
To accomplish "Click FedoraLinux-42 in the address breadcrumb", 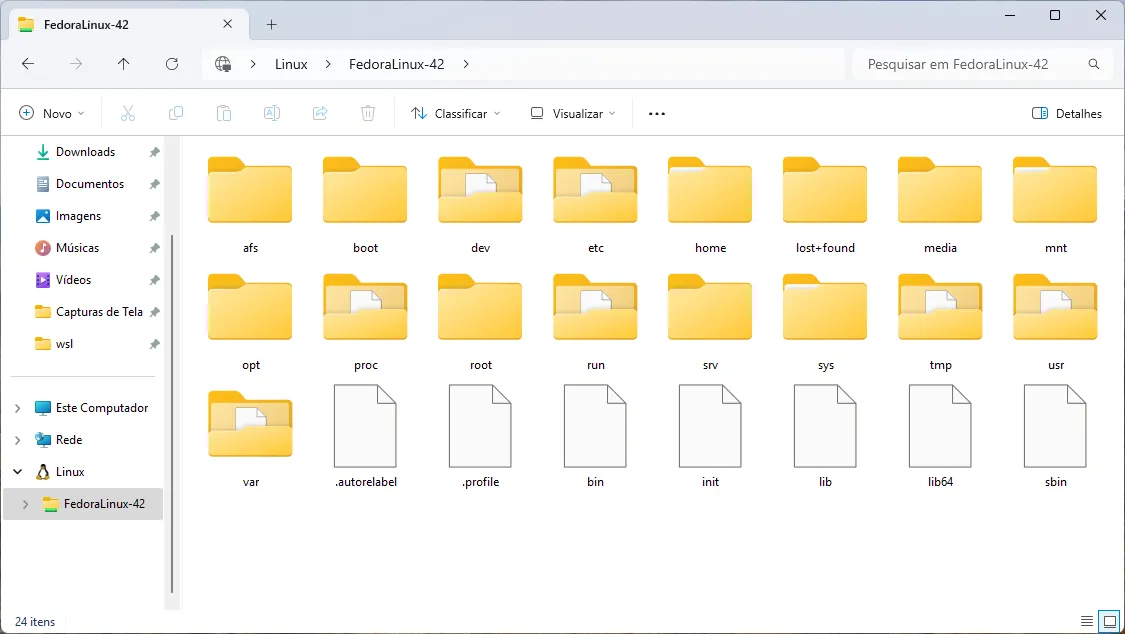I will pyautogui.click(x=396, y=64).
